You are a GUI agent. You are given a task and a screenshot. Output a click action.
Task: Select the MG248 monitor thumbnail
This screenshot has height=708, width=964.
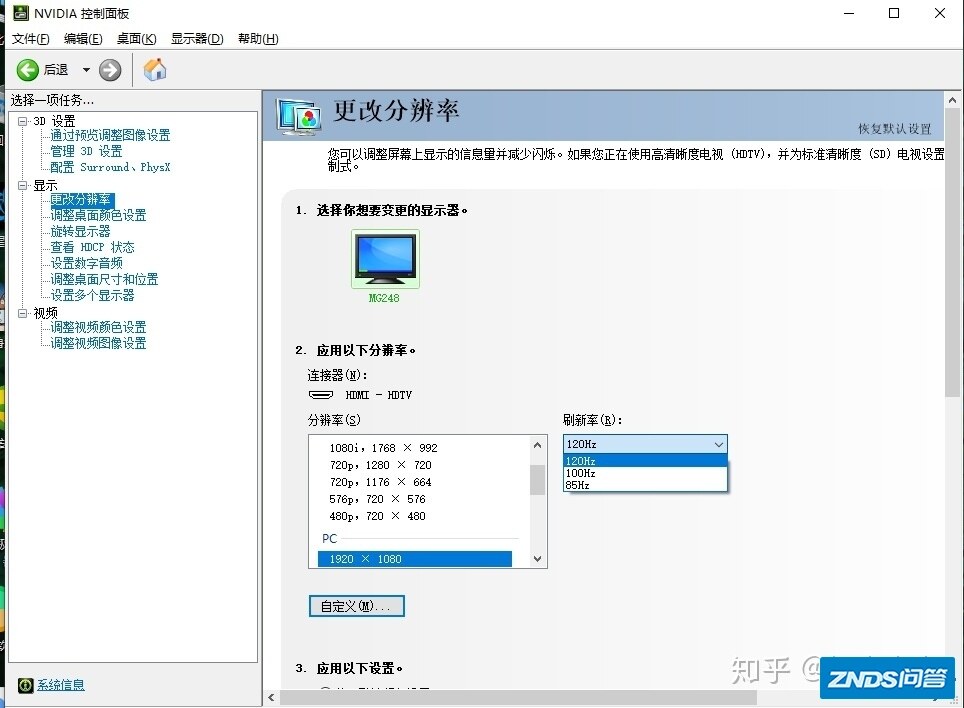(385, 259)
